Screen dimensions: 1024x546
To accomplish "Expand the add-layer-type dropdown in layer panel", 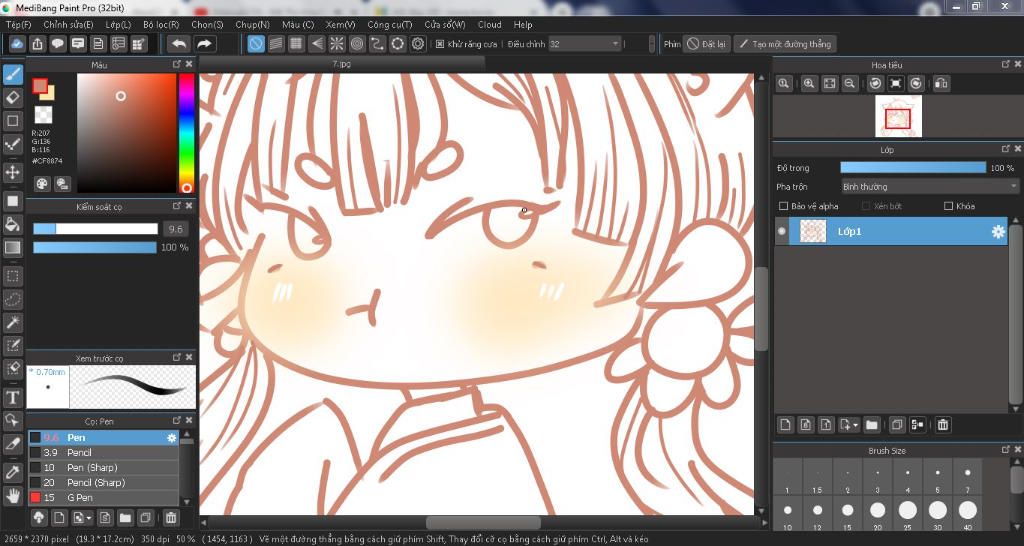I will 856,426.
